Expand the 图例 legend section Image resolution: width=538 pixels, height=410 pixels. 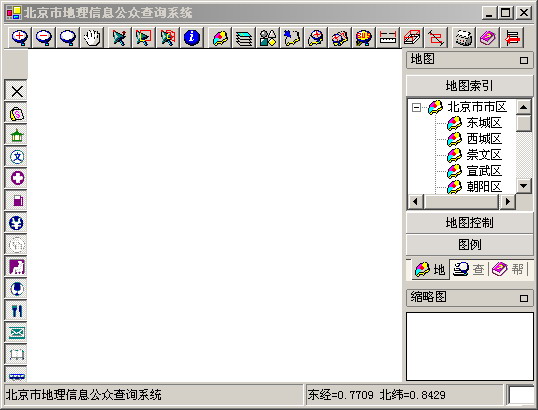point(469,245)
